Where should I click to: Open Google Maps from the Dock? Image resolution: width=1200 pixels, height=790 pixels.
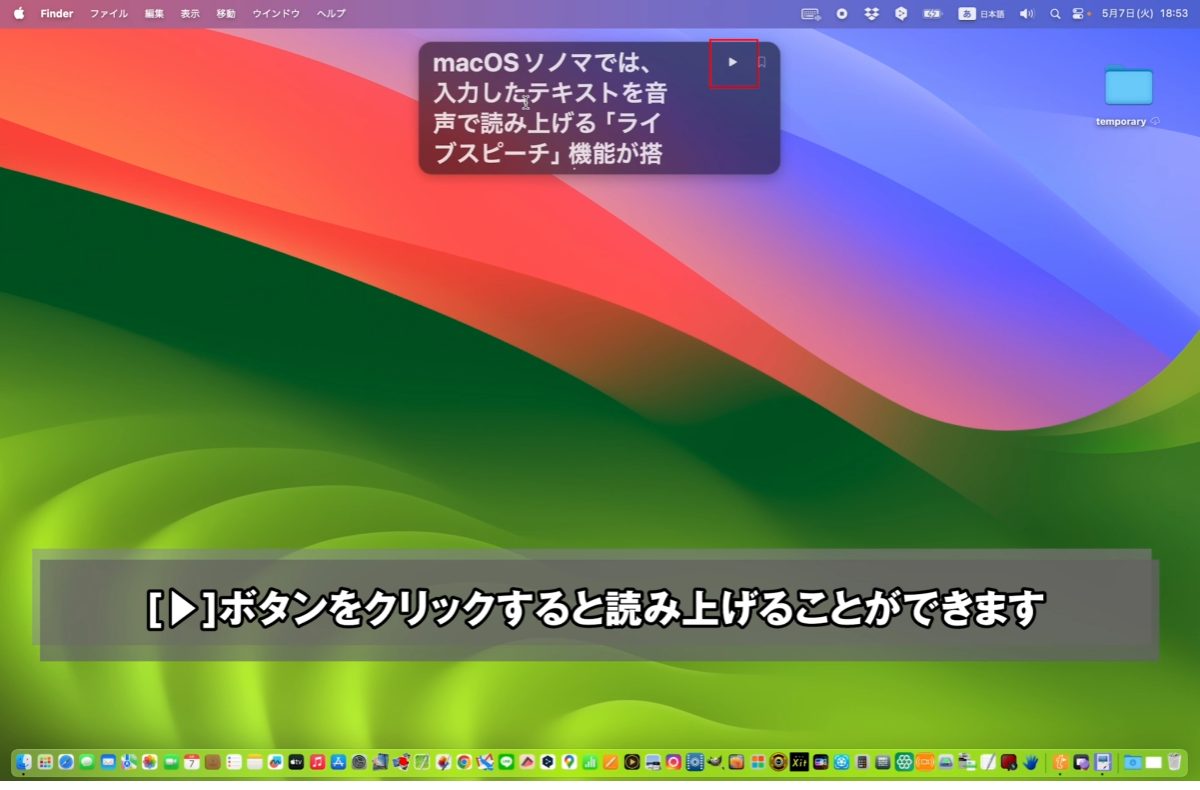pyautogui.click(x=569, y=762)
